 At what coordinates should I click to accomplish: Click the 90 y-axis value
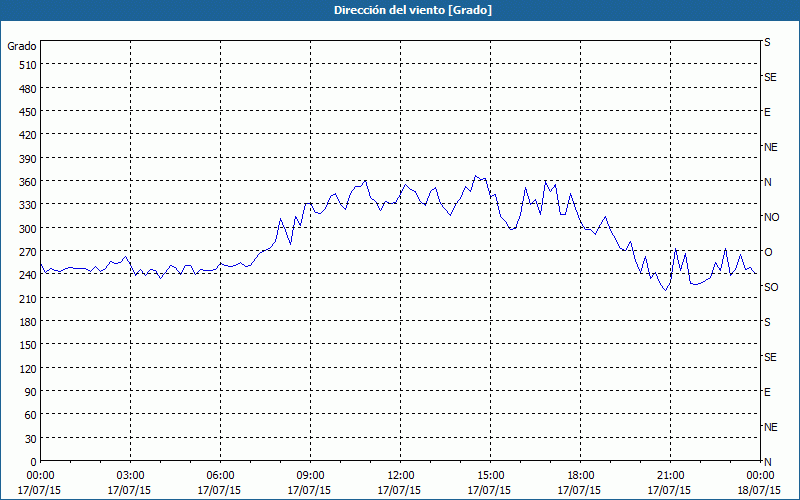31,392
